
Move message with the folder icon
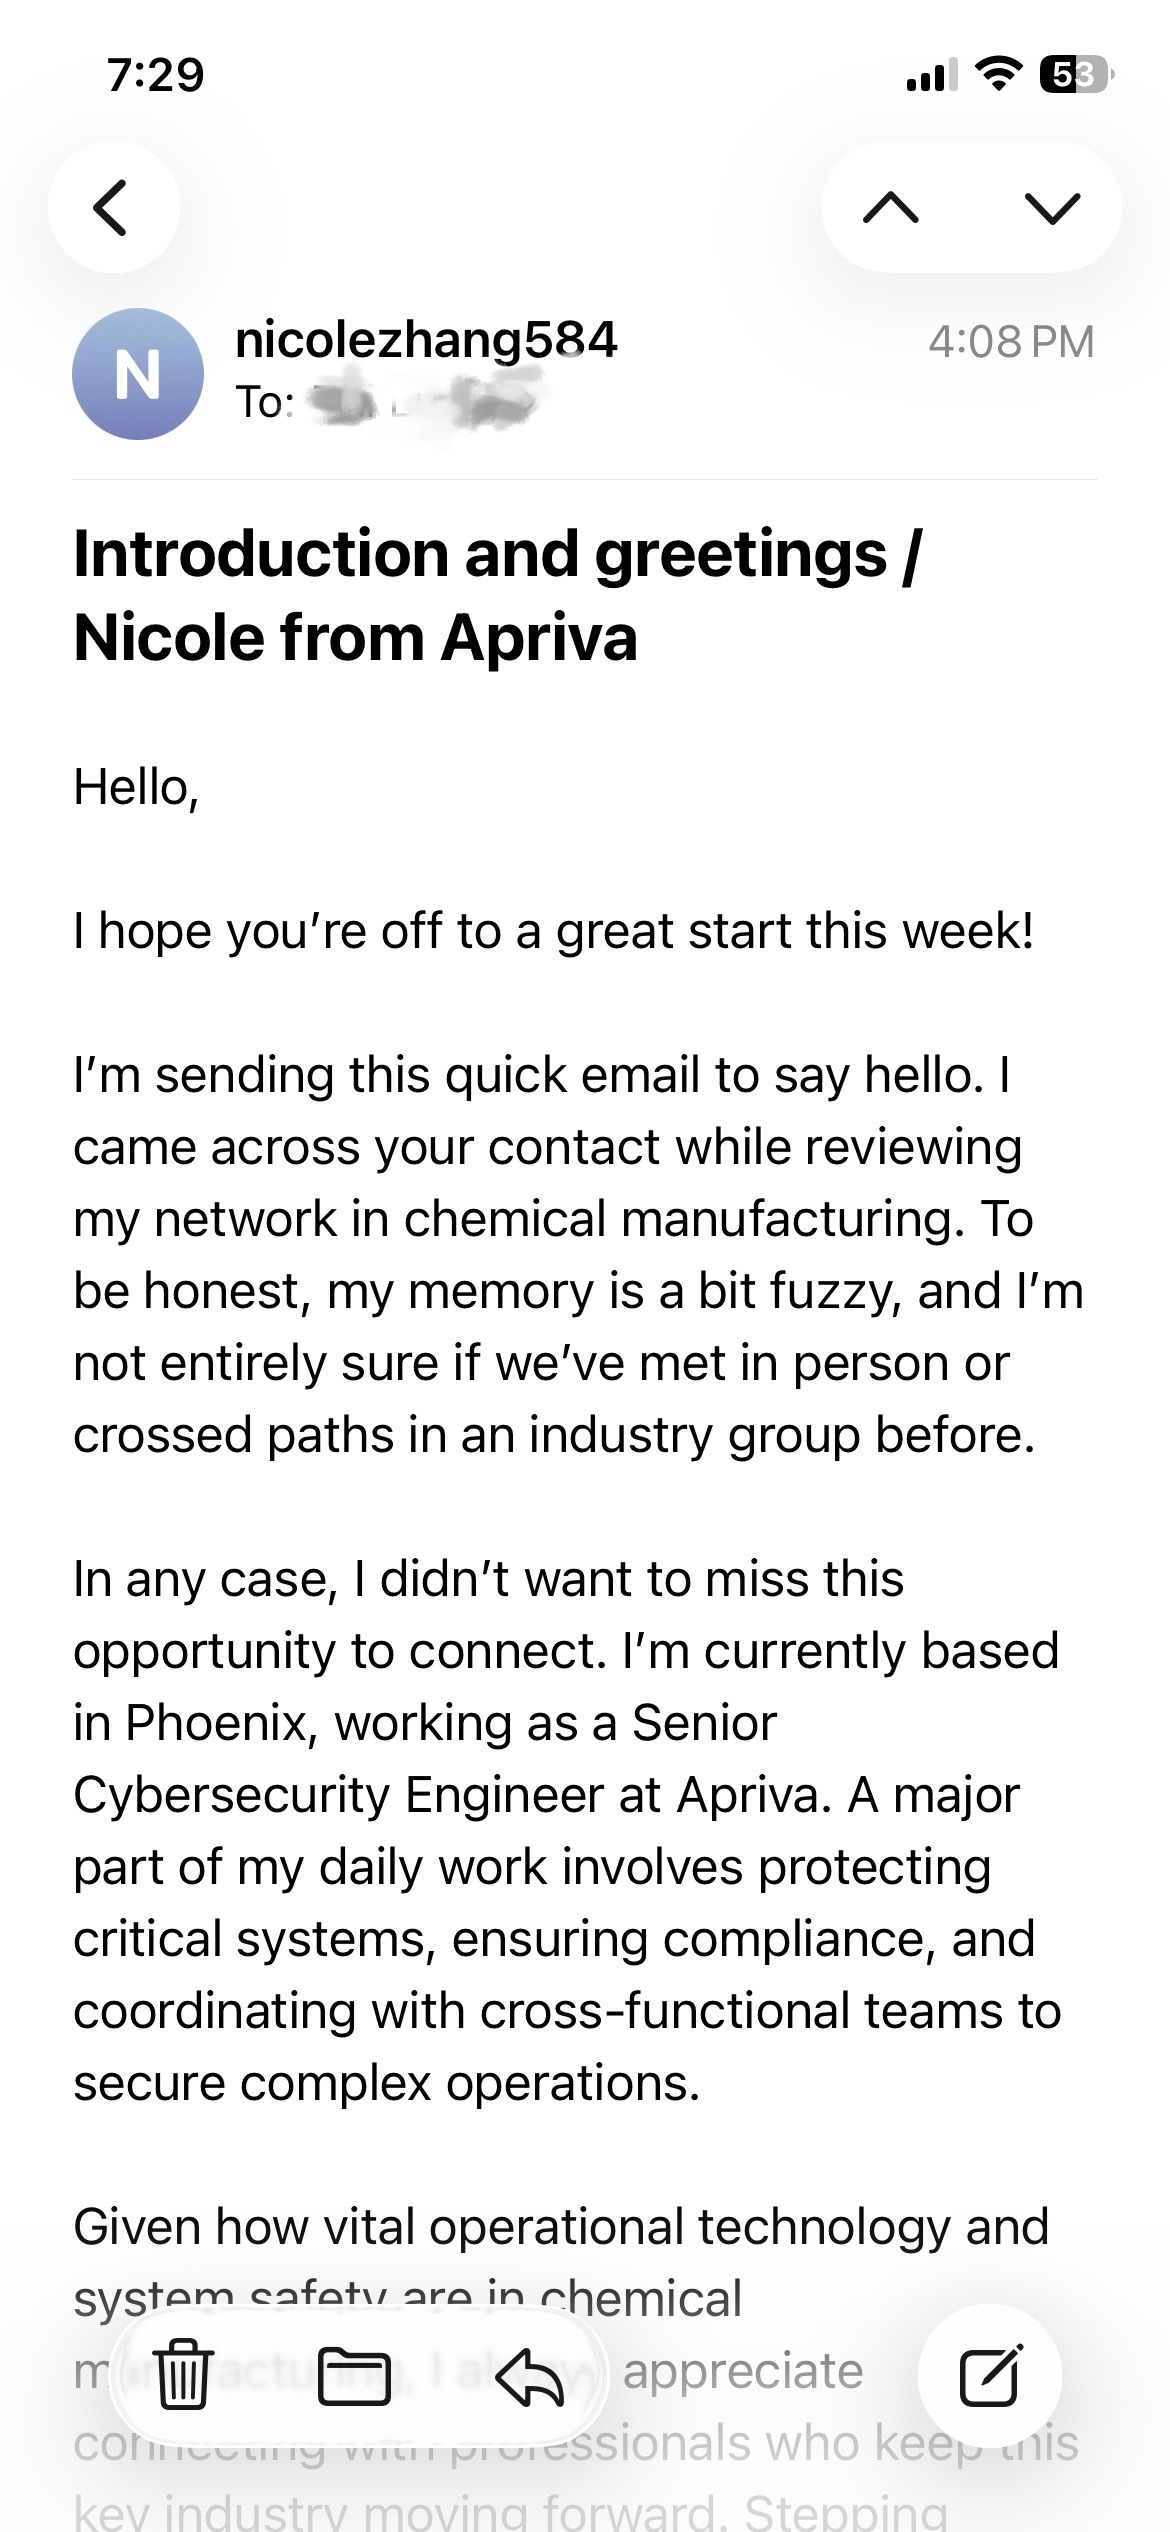pyautogui.click(x=354, y=2376)
